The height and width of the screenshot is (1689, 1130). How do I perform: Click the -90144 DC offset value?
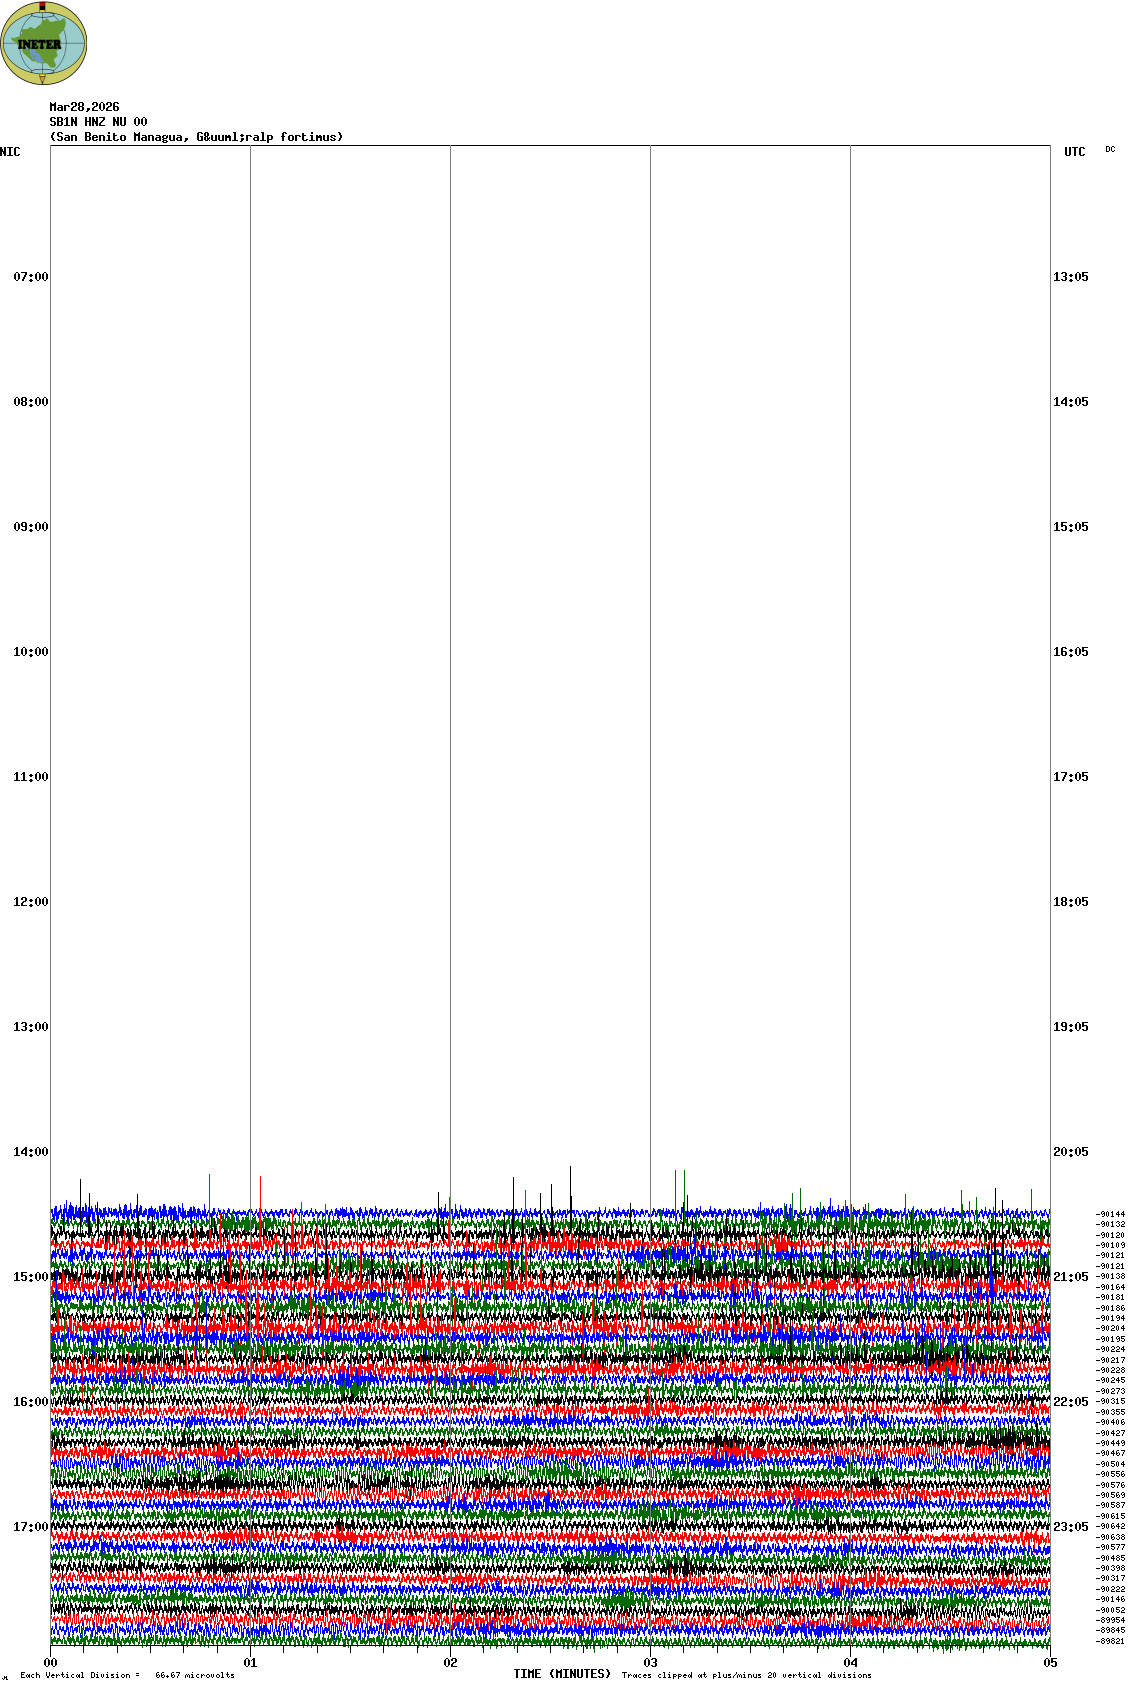click(x=1110, y=1214)
